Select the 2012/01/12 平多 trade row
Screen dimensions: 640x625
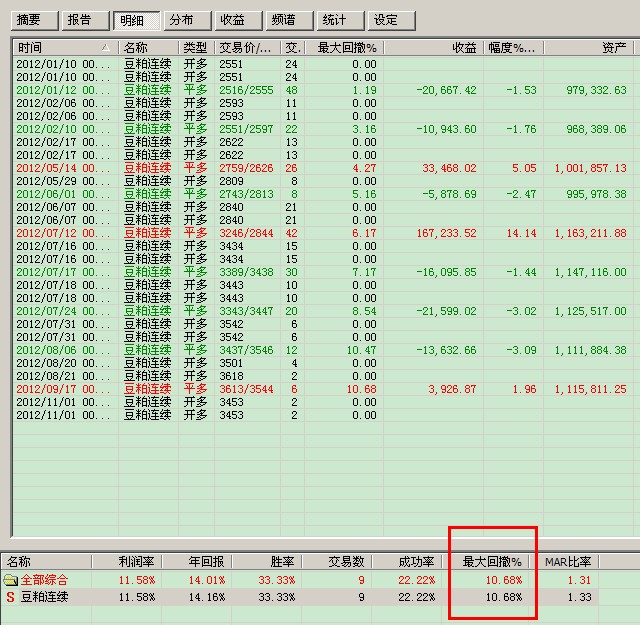click(x=321, y=90)
